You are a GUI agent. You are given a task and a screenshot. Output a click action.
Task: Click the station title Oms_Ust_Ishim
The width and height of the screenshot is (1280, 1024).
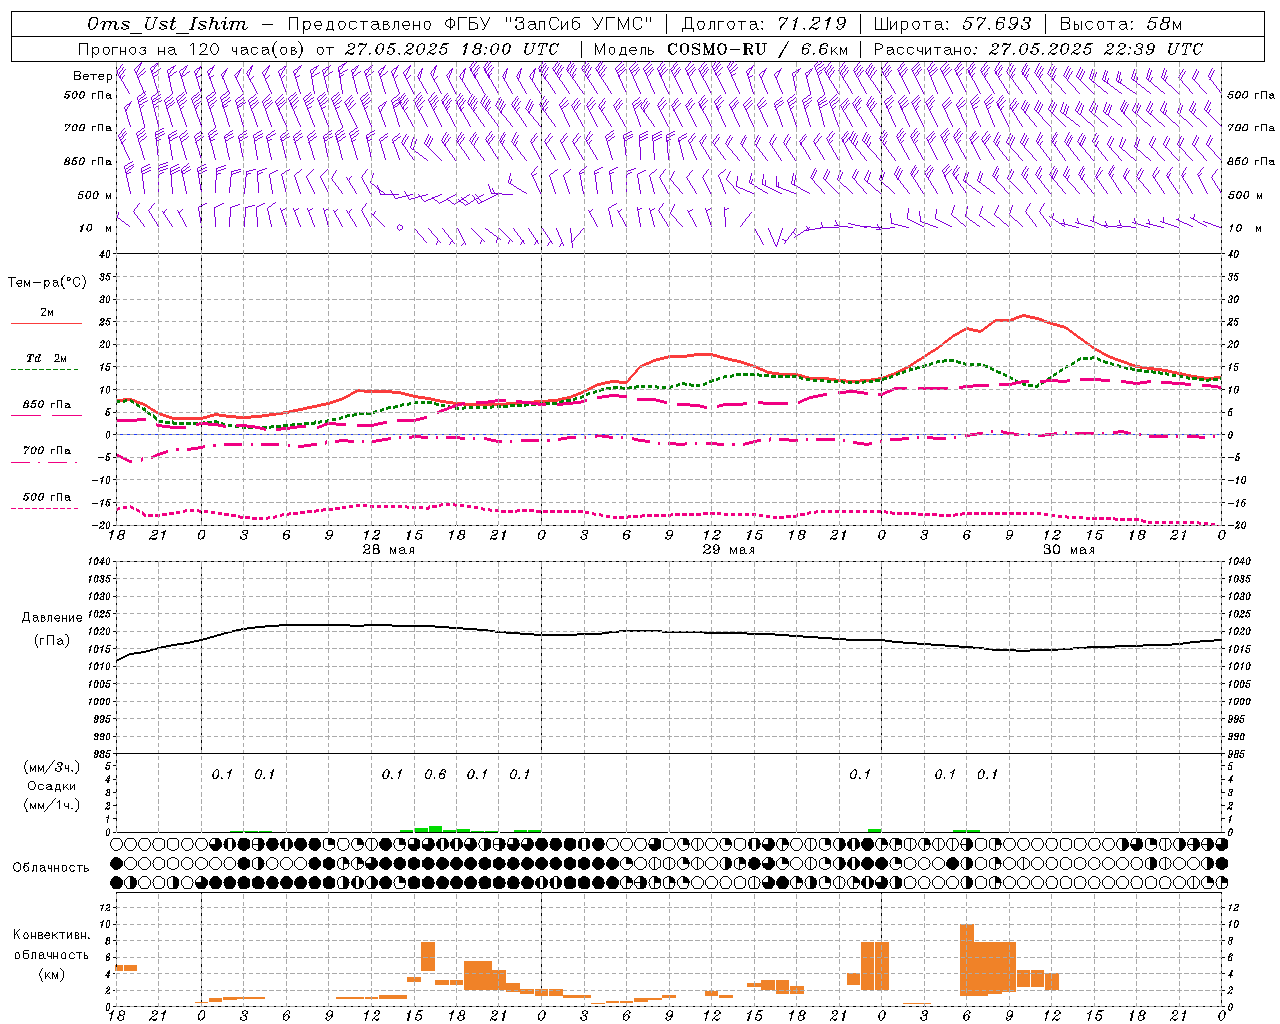coord(167,24)
